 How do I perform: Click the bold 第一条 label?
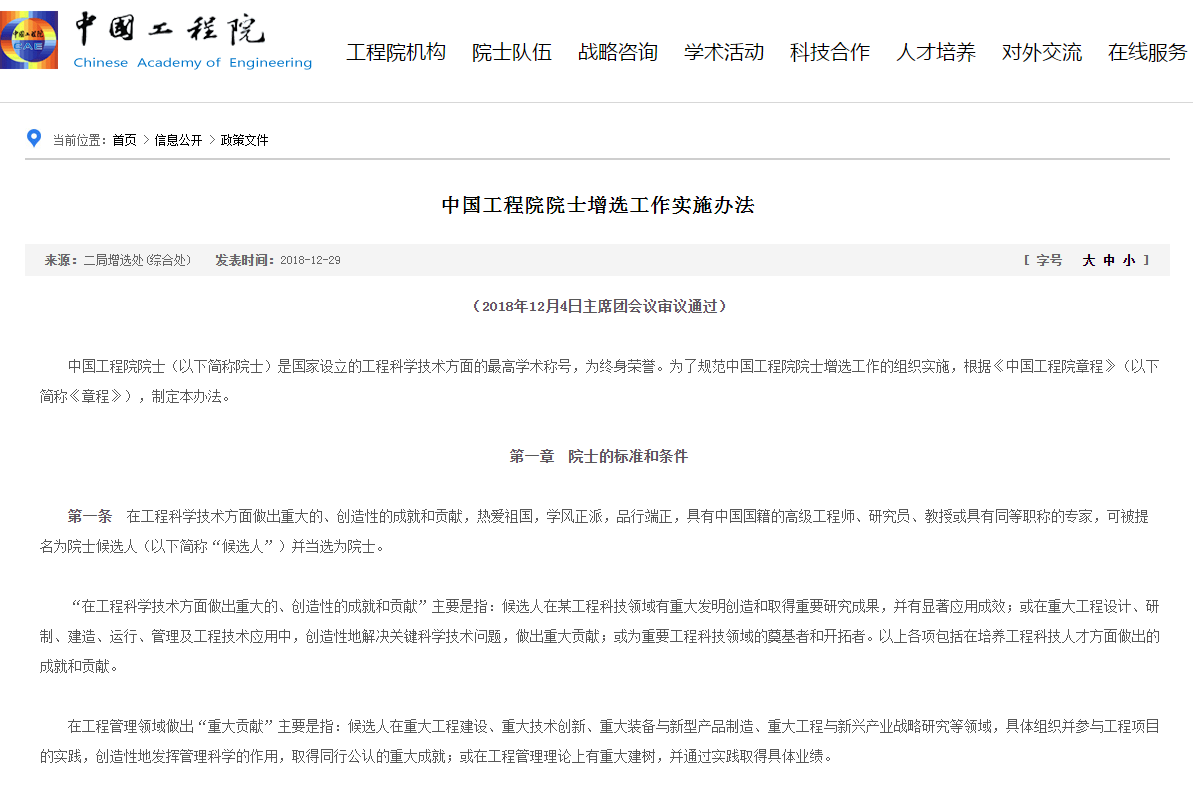coord(90,517)
